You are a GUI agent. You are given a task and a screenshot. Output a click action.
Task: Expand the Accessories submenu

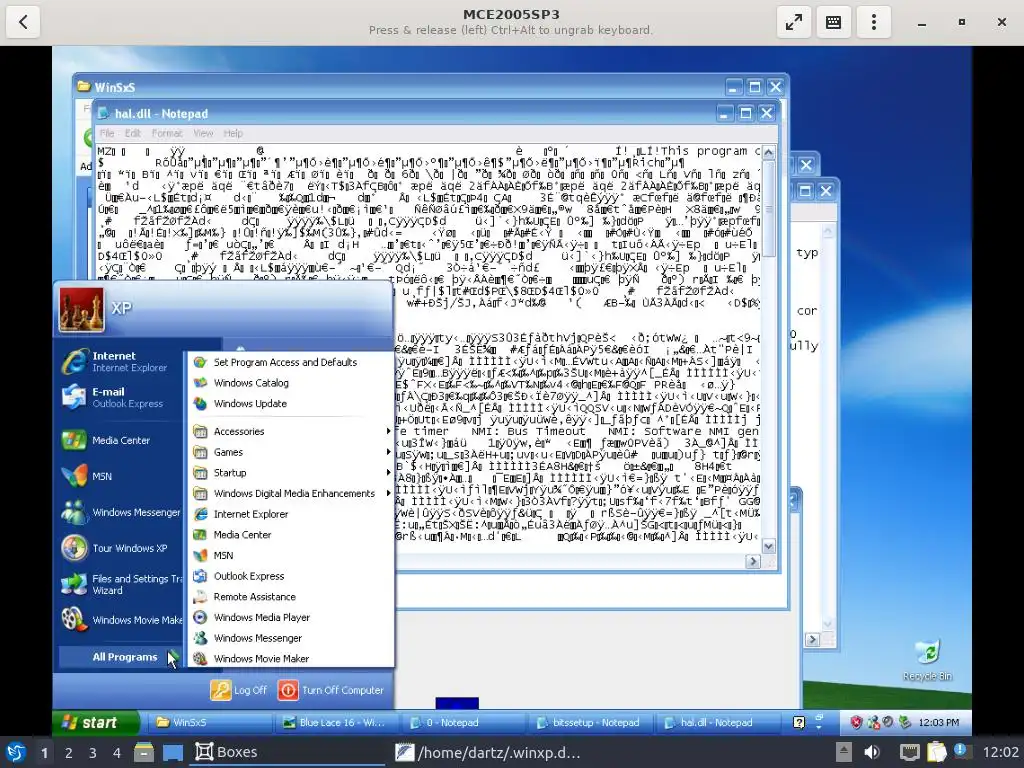point(291,431)
